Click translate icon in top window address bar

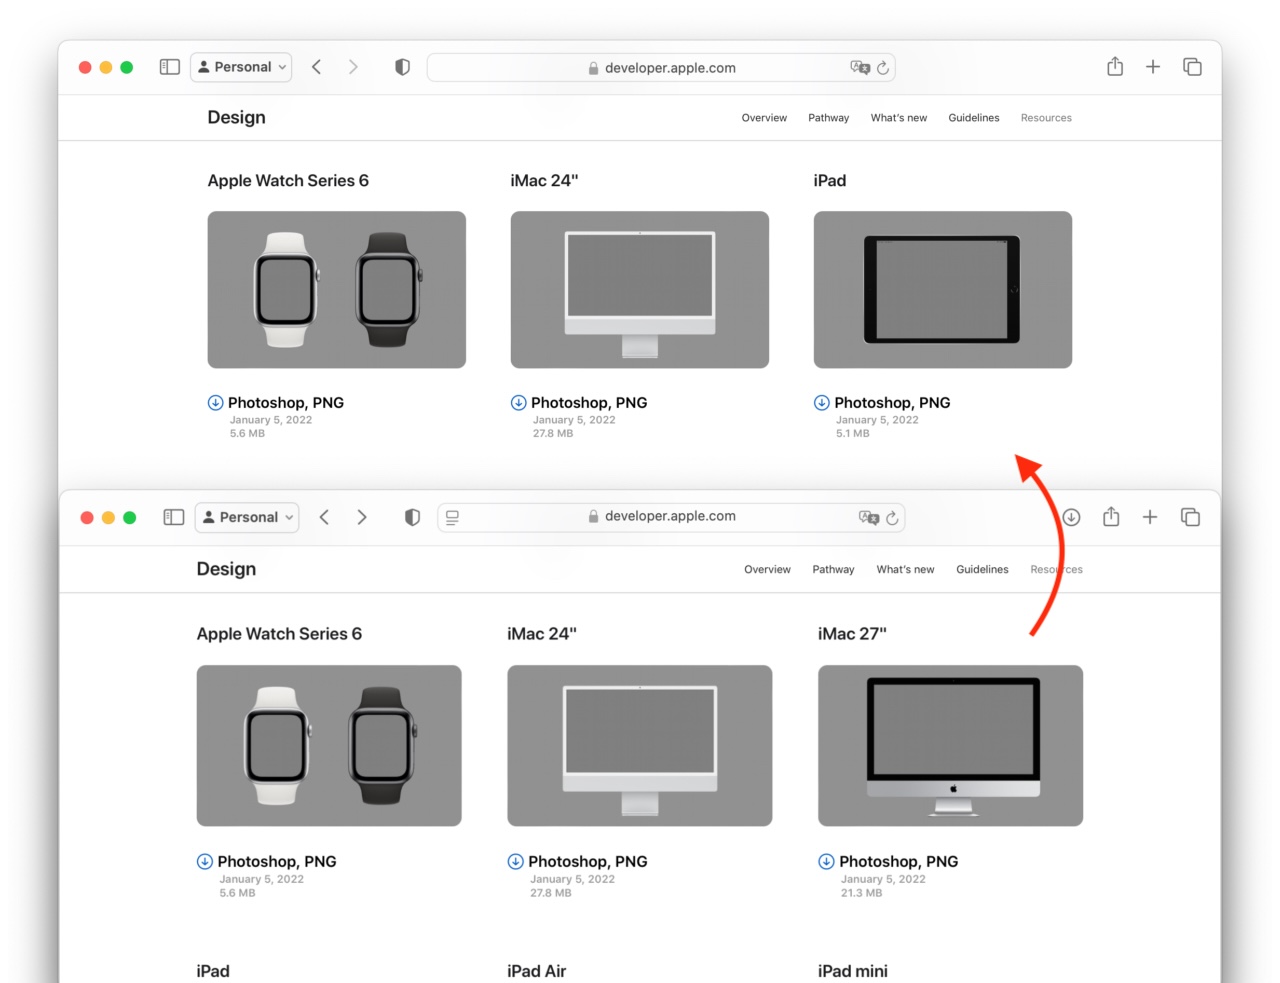click(860, 67)
